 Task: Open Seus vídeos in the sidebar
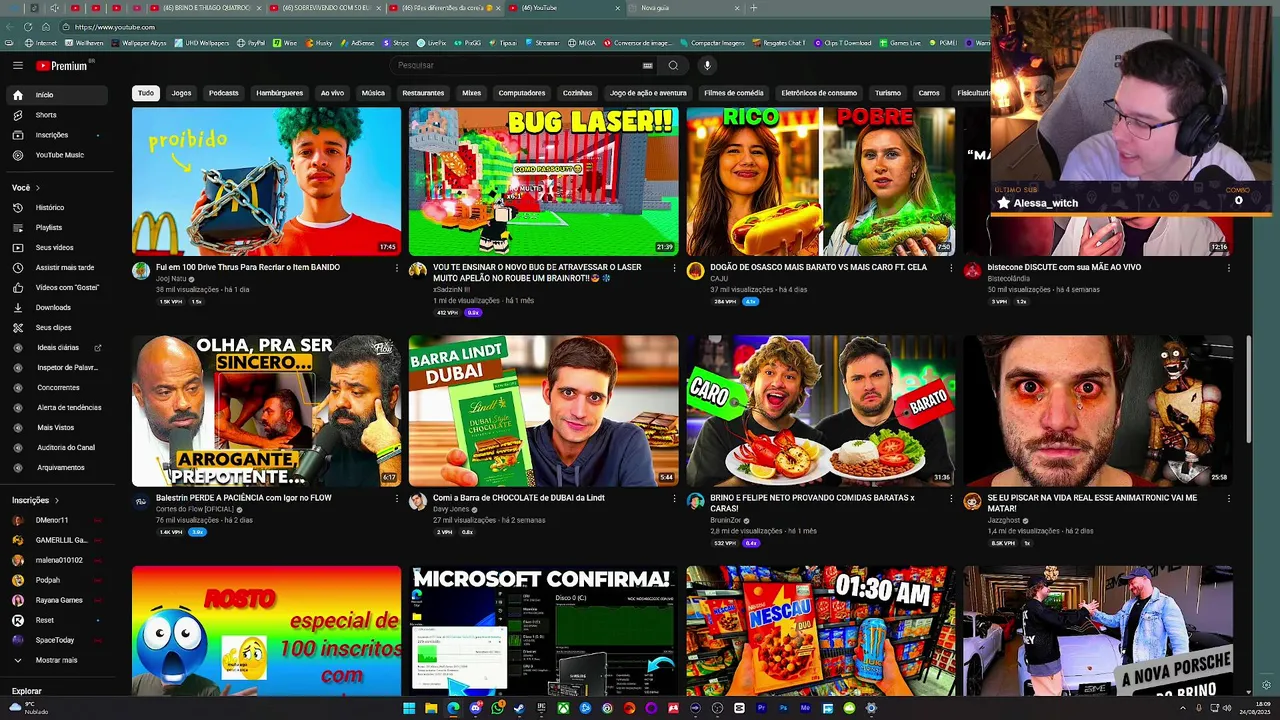(56, 247)
